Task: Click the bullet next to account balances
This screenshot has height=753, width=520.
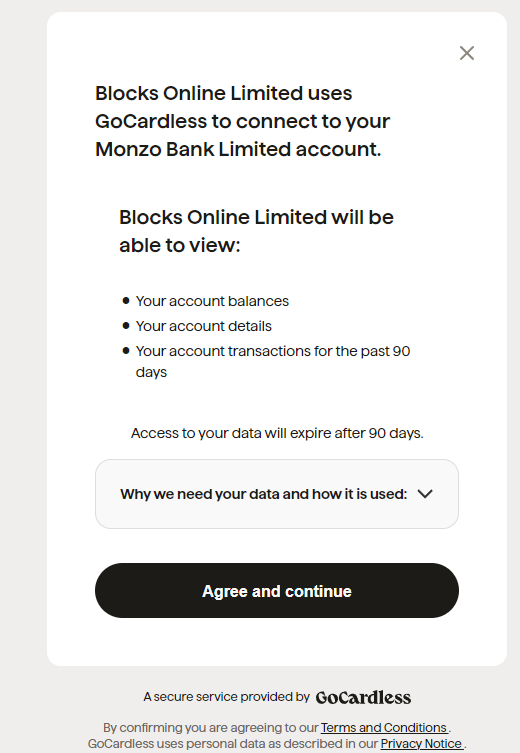Action: tap(126, 301)
